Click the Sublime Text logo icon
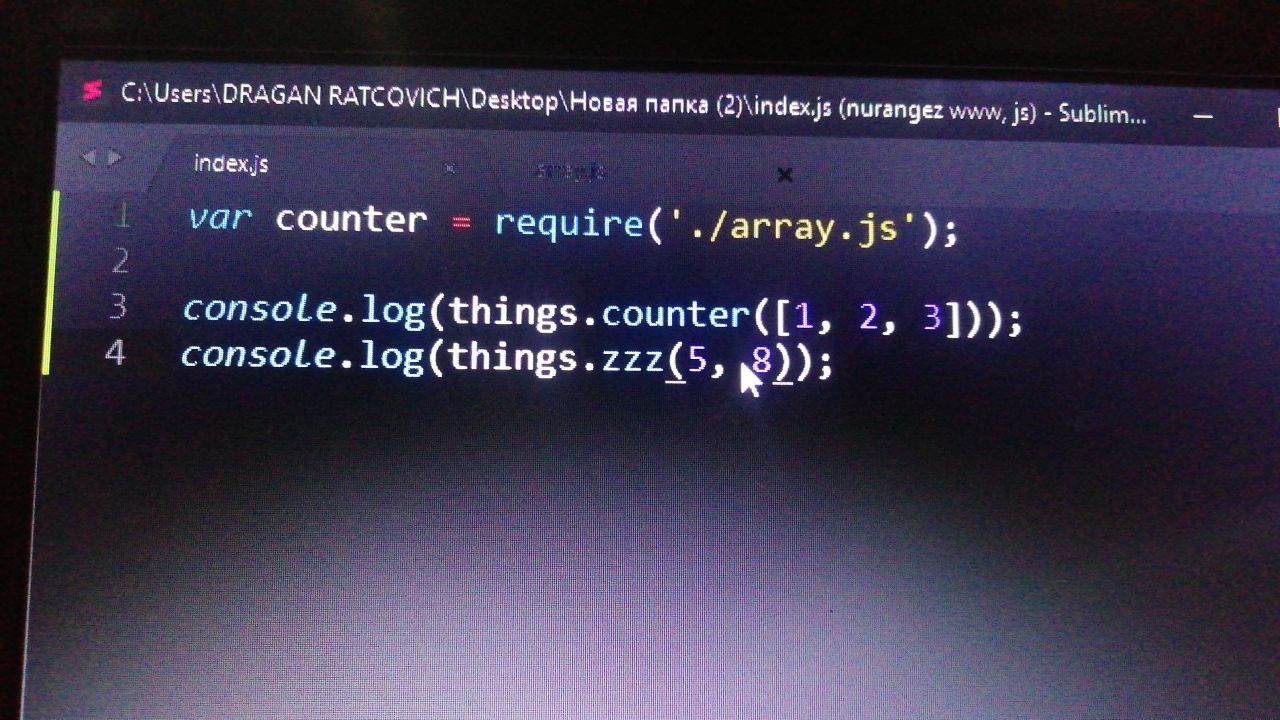This screenshot has height=720, width=1280. (x=92, y=92)
